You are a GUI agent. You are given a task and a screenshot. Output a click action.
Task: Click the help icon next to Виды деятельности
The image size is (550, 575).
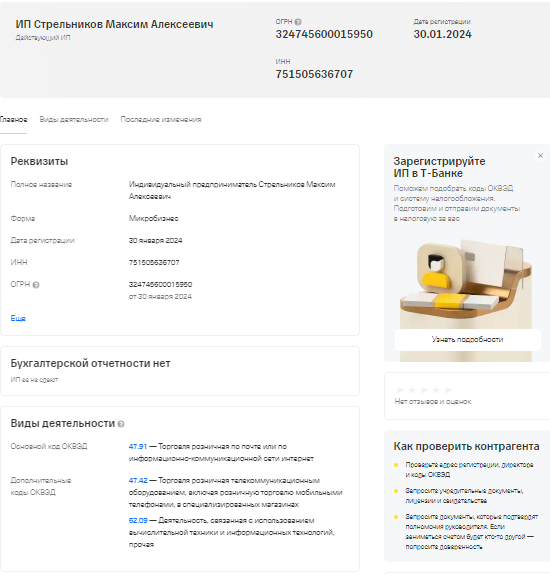(121, 424)
